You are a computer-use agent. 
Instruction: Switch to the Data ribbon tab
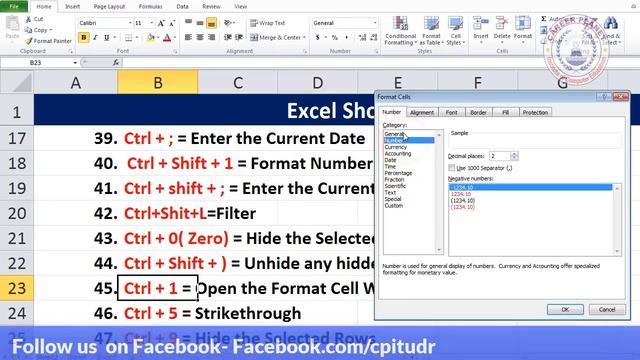182,7
